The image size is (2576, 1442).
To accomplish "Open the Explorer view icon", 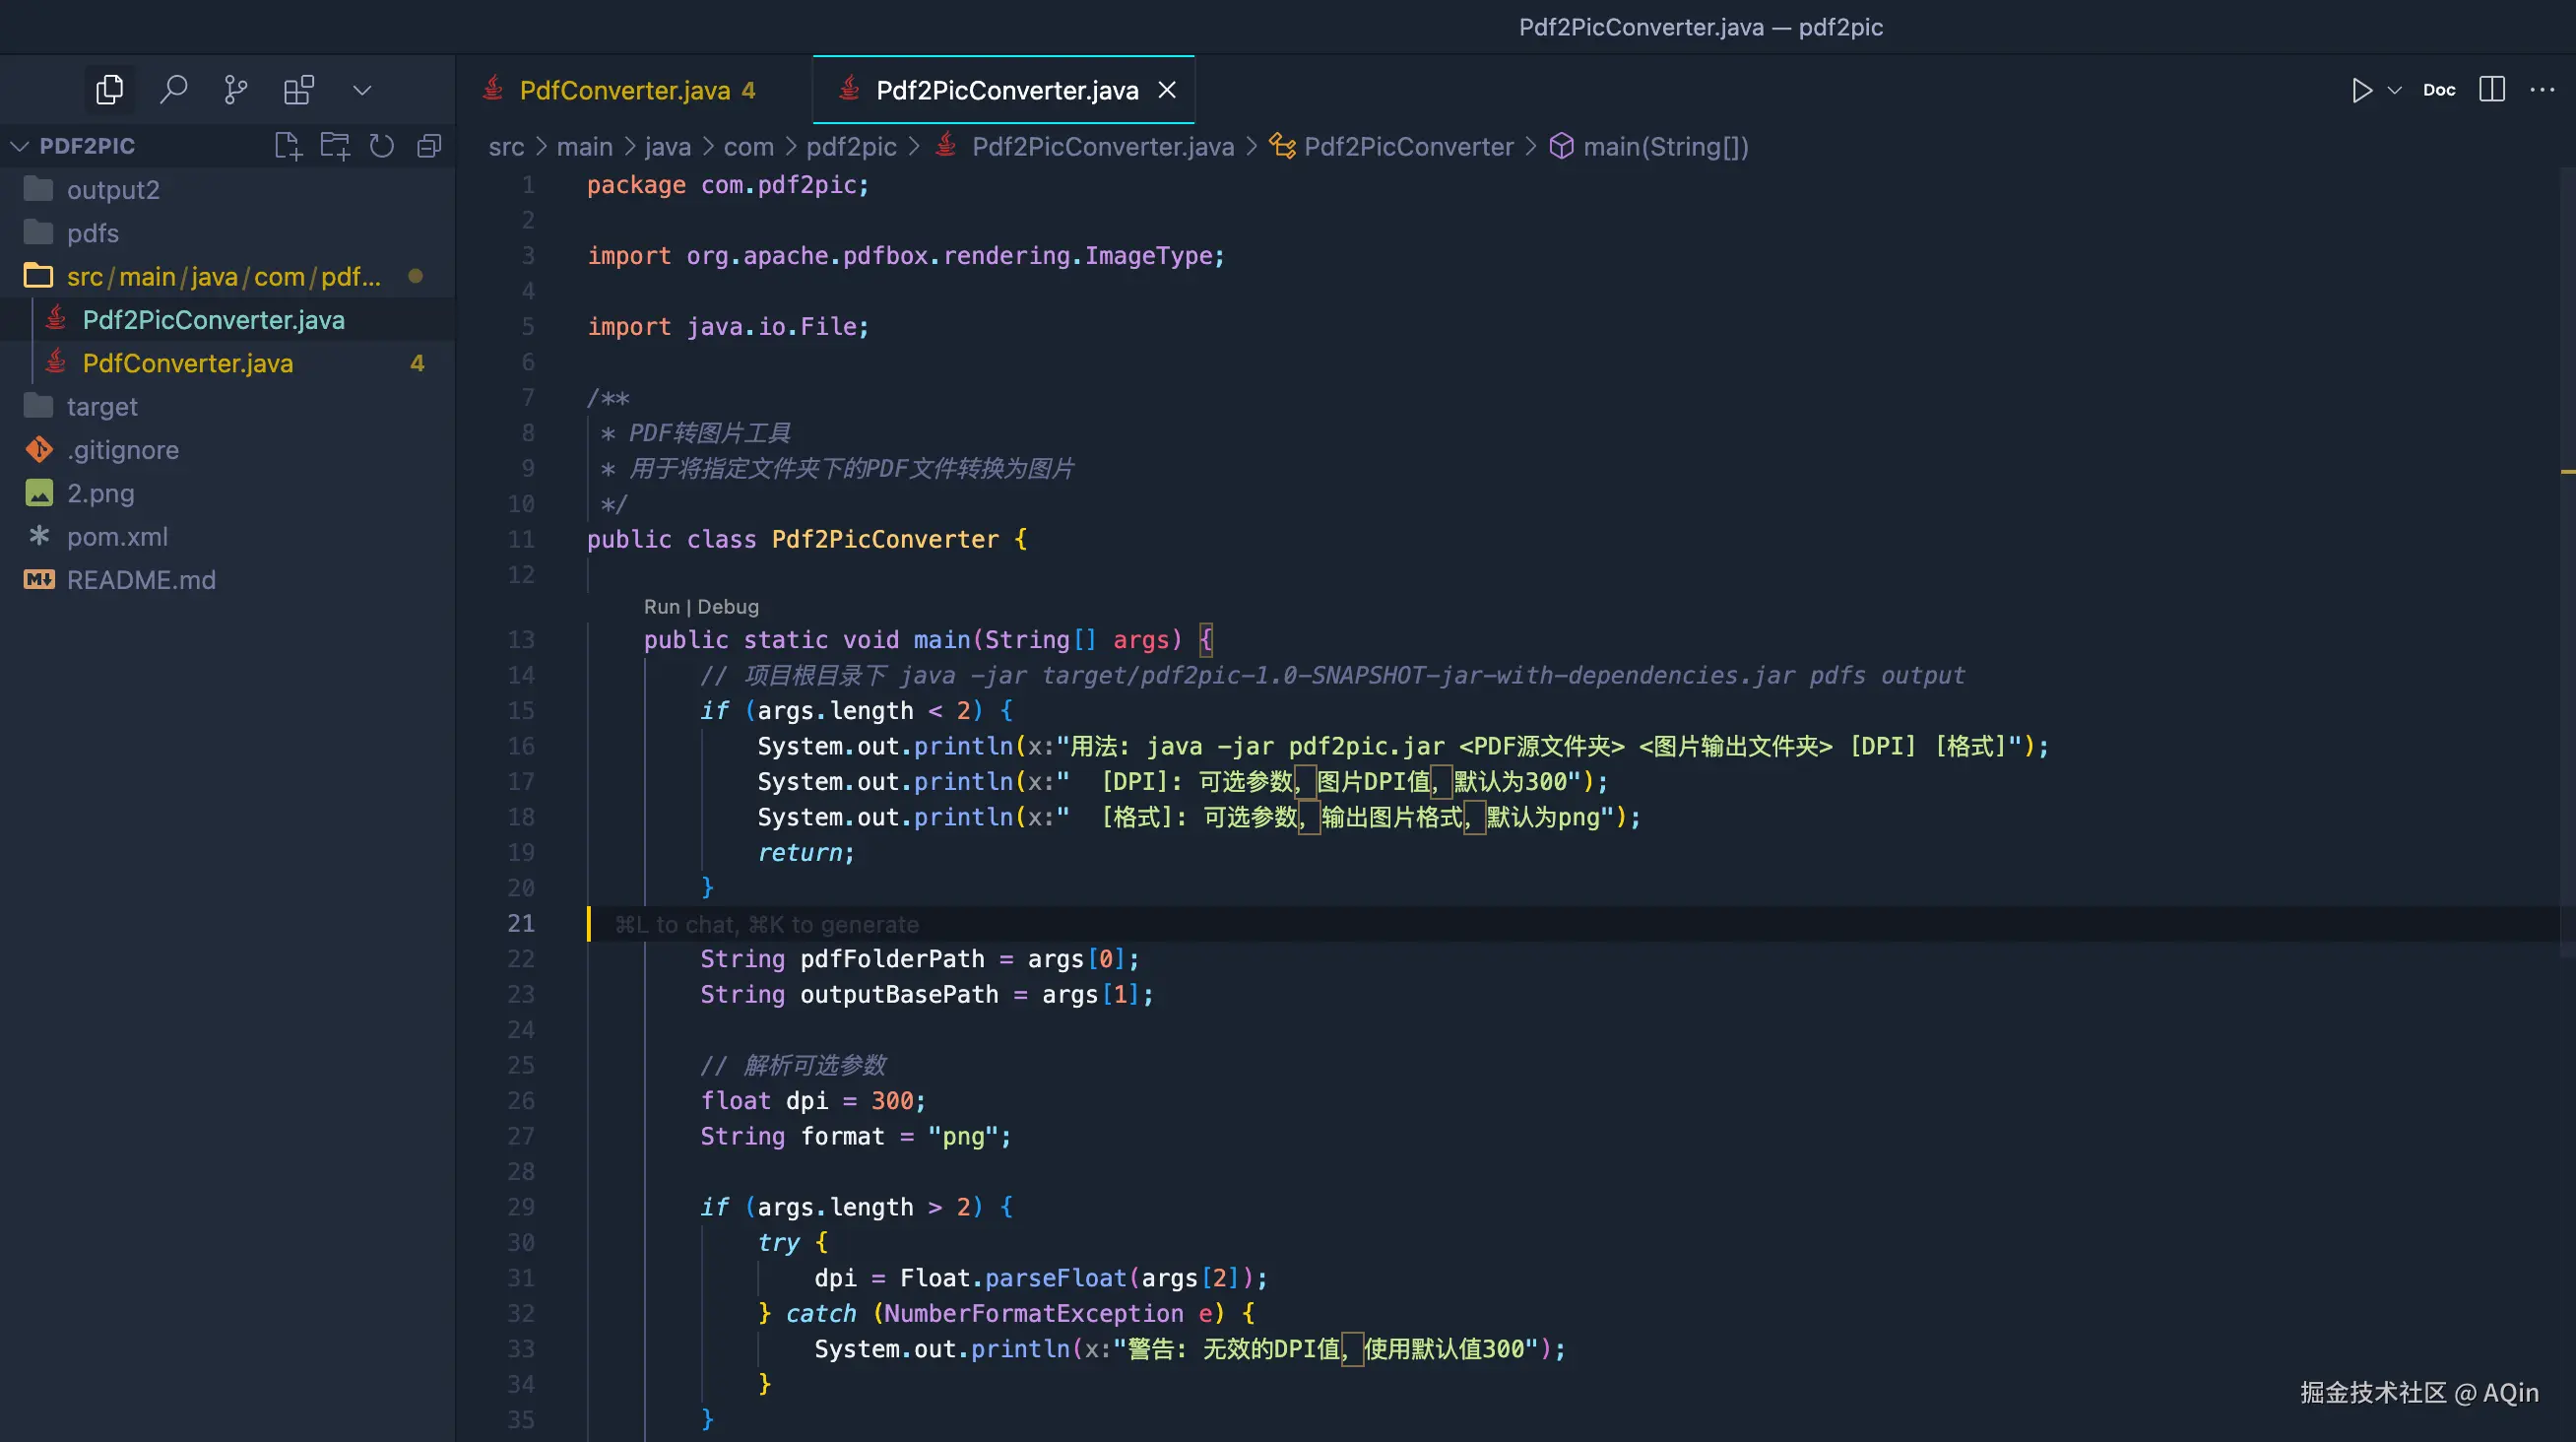I will tap(110, 90).
